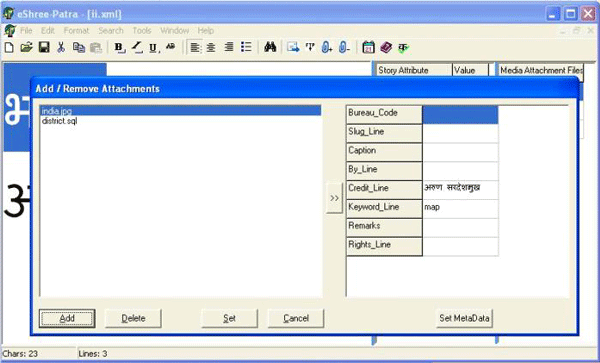Click the Slug_Line value field
This screenshot has width=600, height=363.
(460, 133)
